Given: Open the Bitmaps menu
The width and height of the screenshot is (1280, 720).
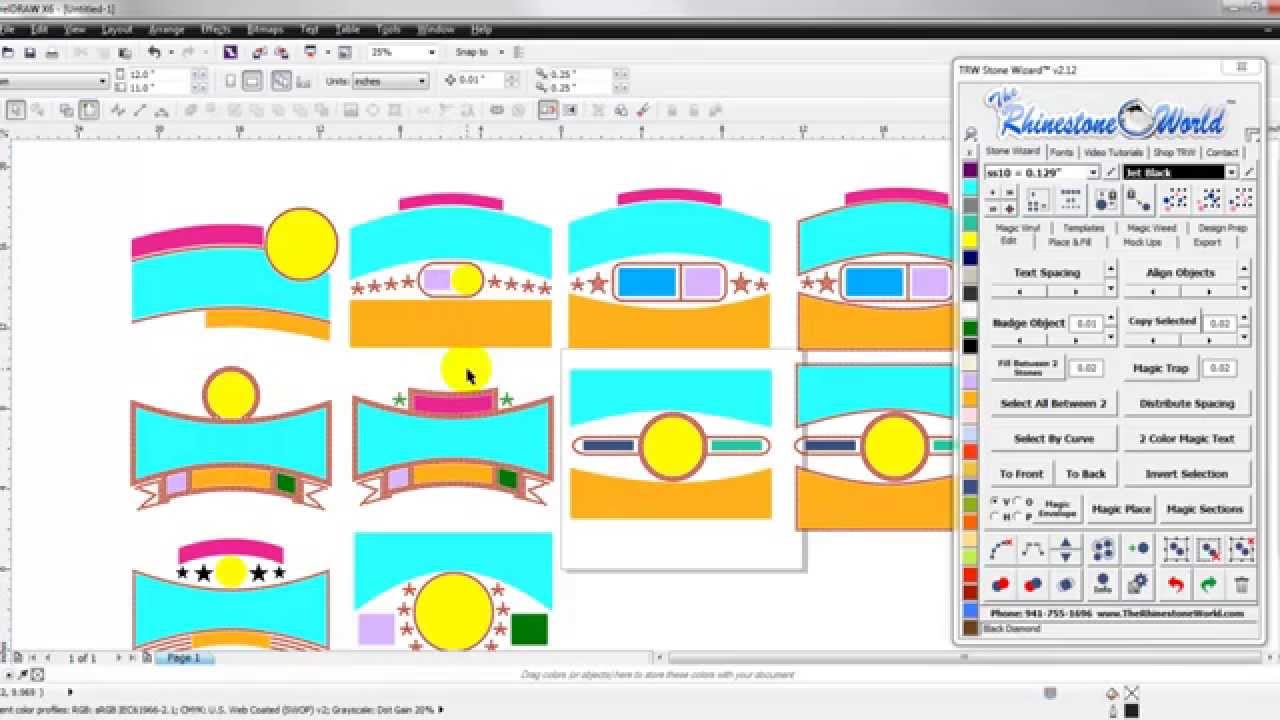Looking at the screenshot, I should [265, 30].
